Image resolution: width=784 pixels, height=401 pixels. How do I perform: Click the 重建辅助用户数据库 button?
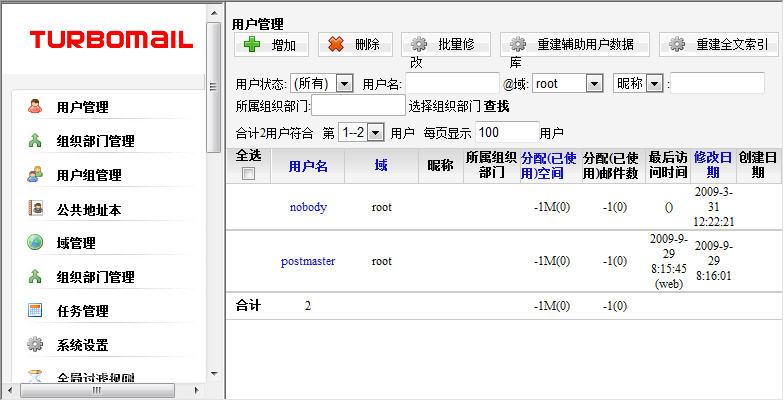click(575, 44)
